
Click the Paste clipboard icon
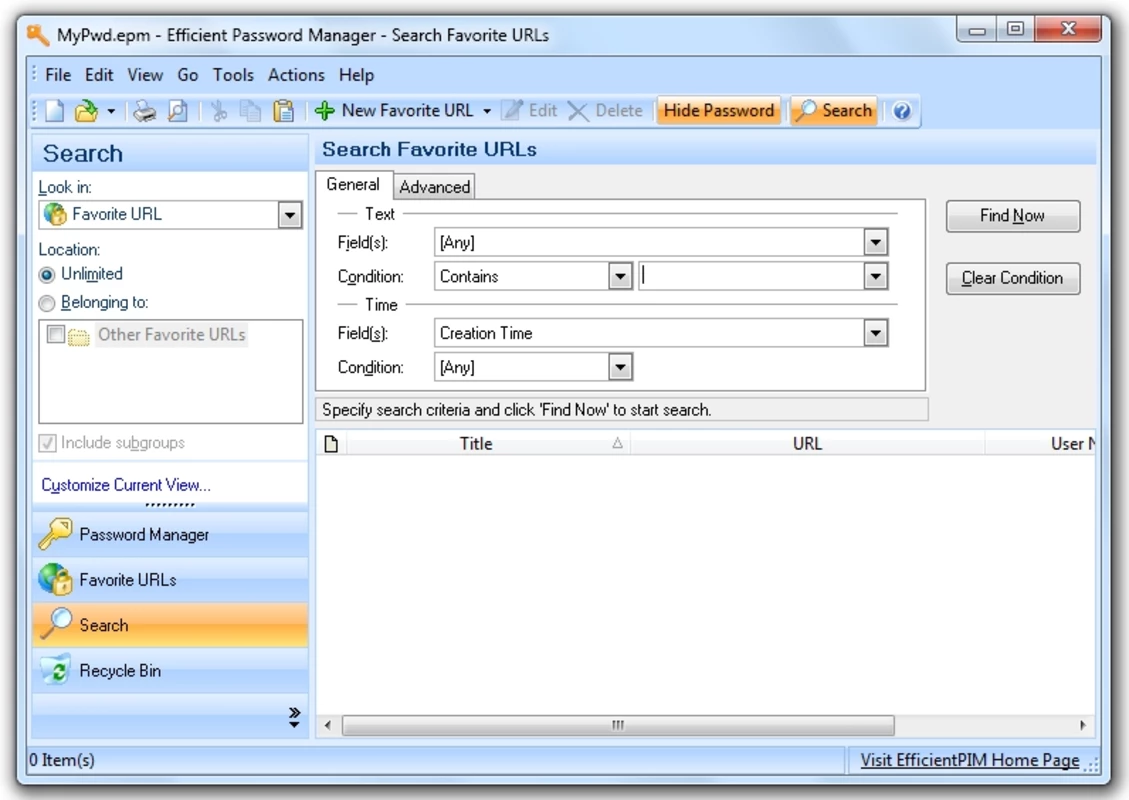(284, 111)
